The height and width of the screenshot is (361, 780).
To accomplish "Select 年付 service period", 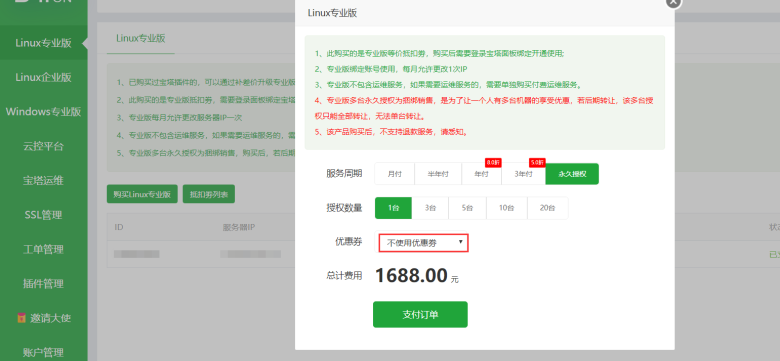I will click(x=481, y=174).
